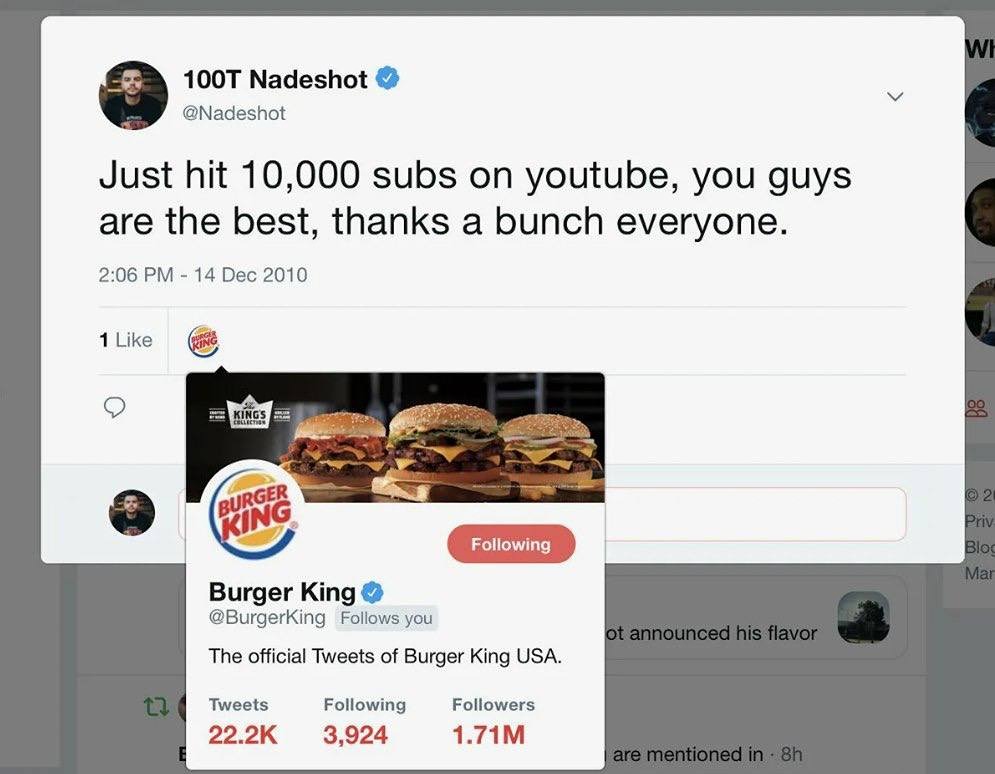Click the reply text input box

tap(755, 514)
